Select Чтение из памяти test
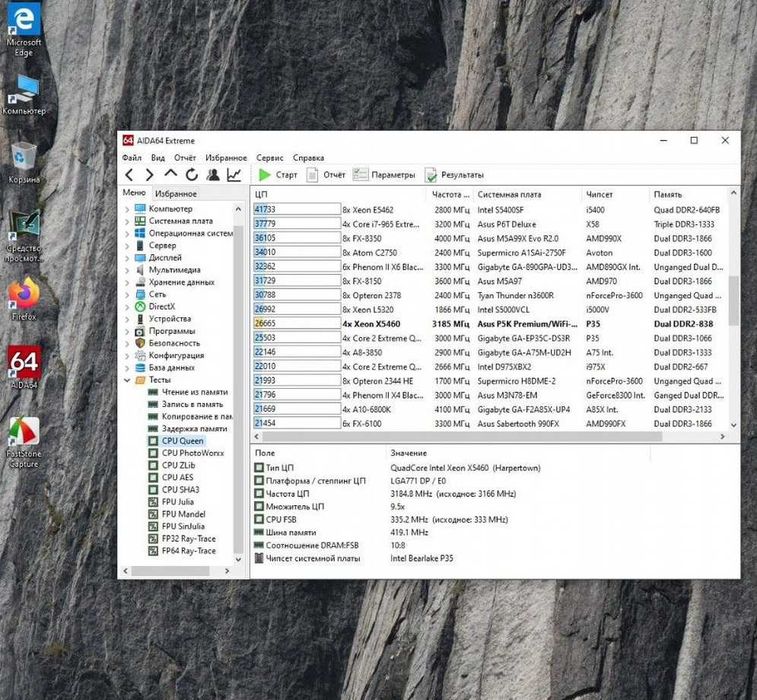757x700 pixels. (195, 392)
